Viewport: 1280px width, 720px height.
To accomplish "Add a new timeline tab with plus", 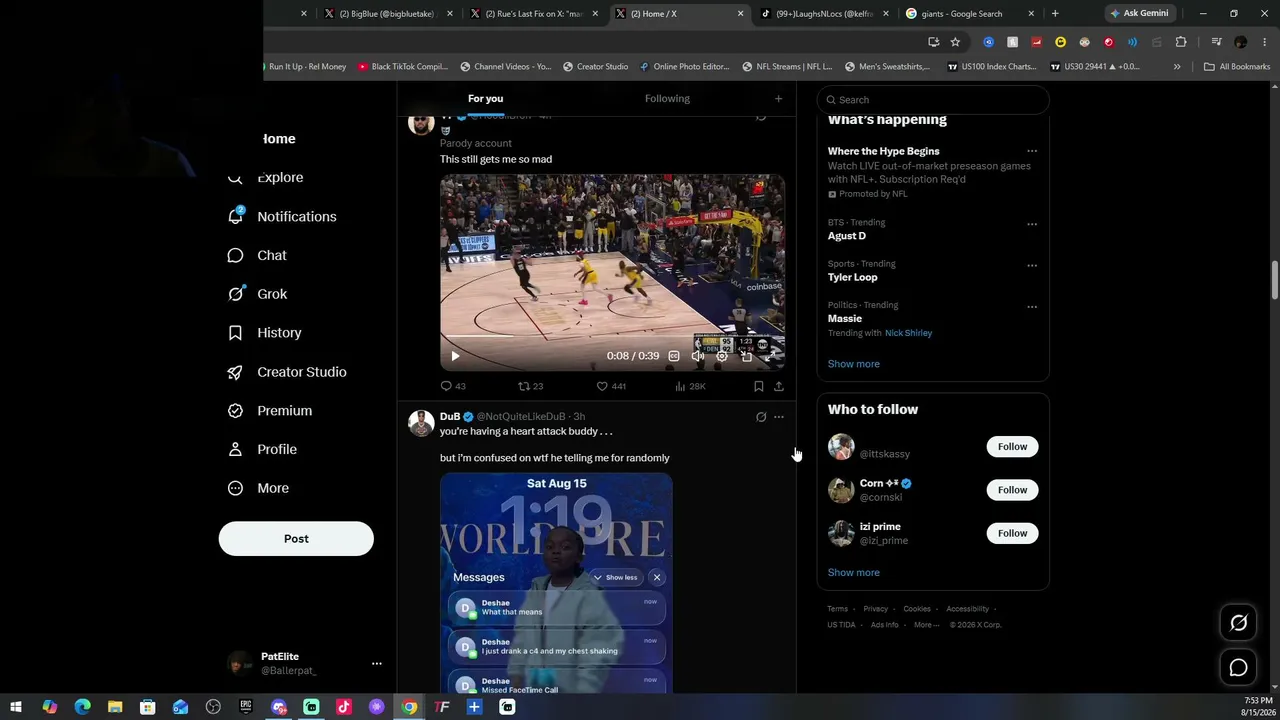I will pyautogui.click(x=778, y=99).
